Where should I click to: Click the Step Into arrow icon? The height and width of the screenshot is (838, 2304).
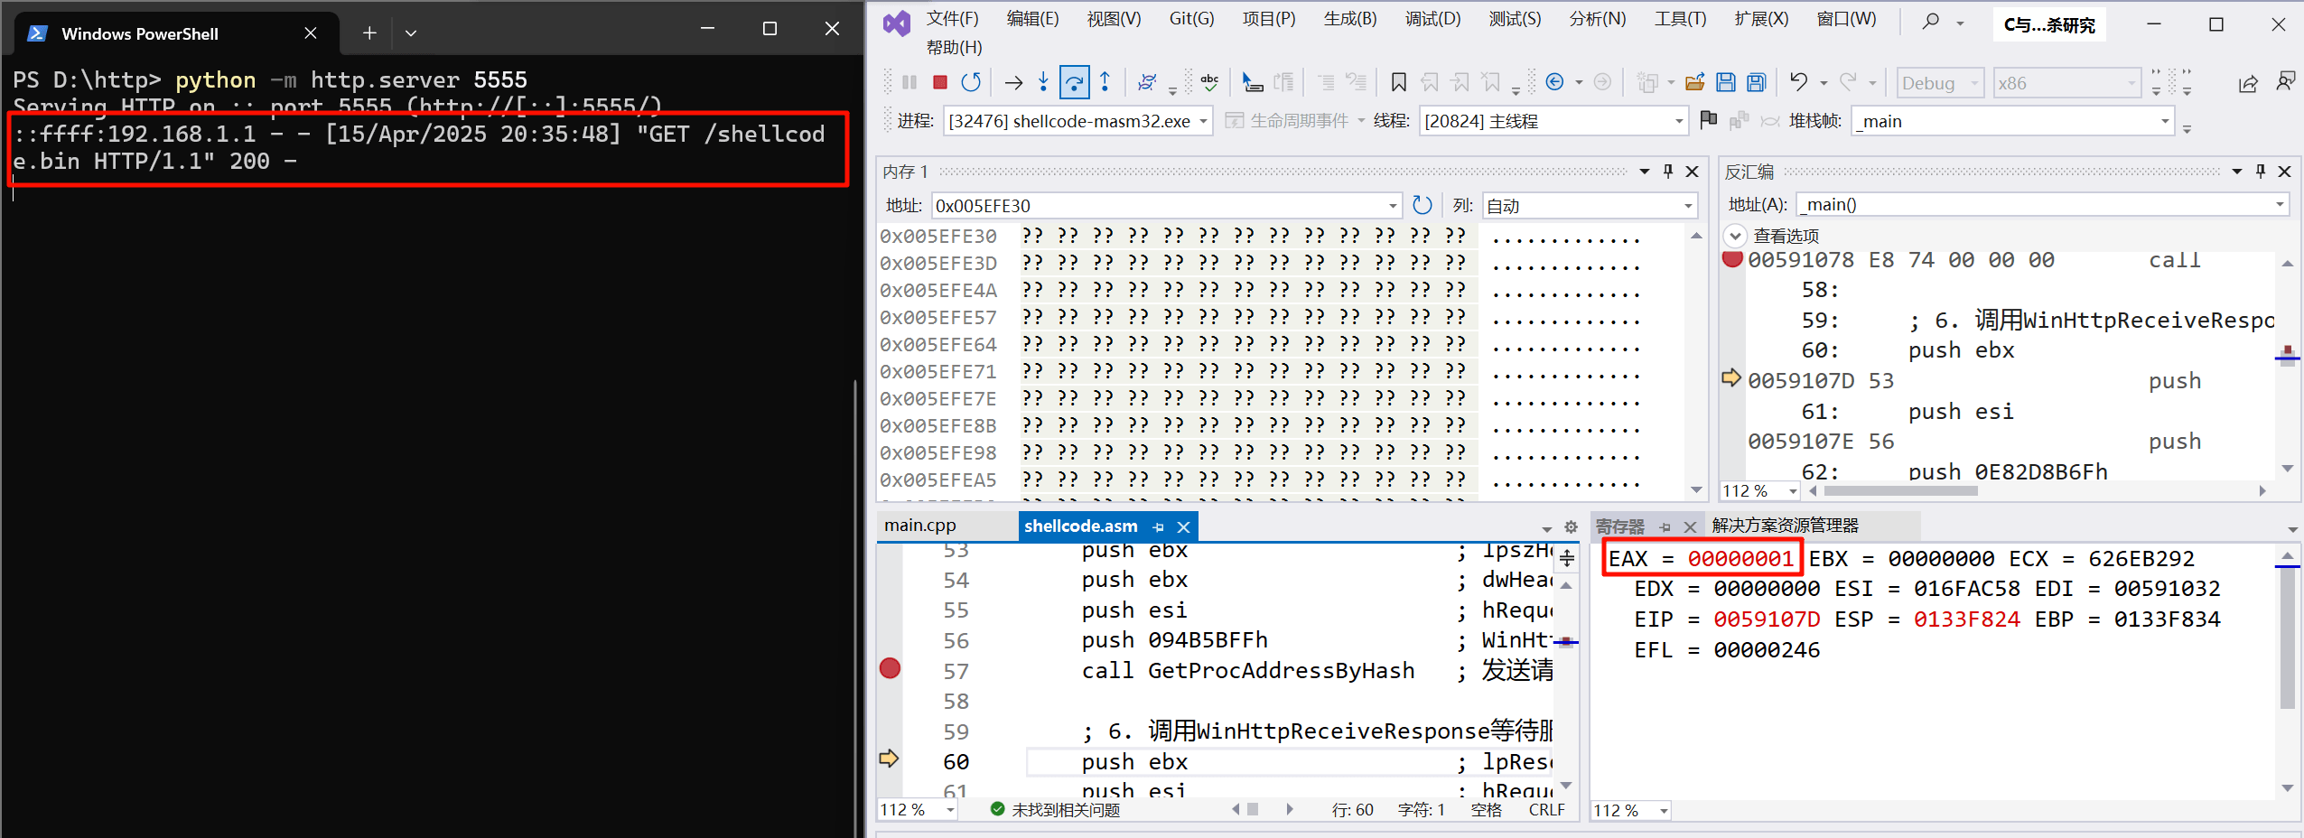[1043, 83]
